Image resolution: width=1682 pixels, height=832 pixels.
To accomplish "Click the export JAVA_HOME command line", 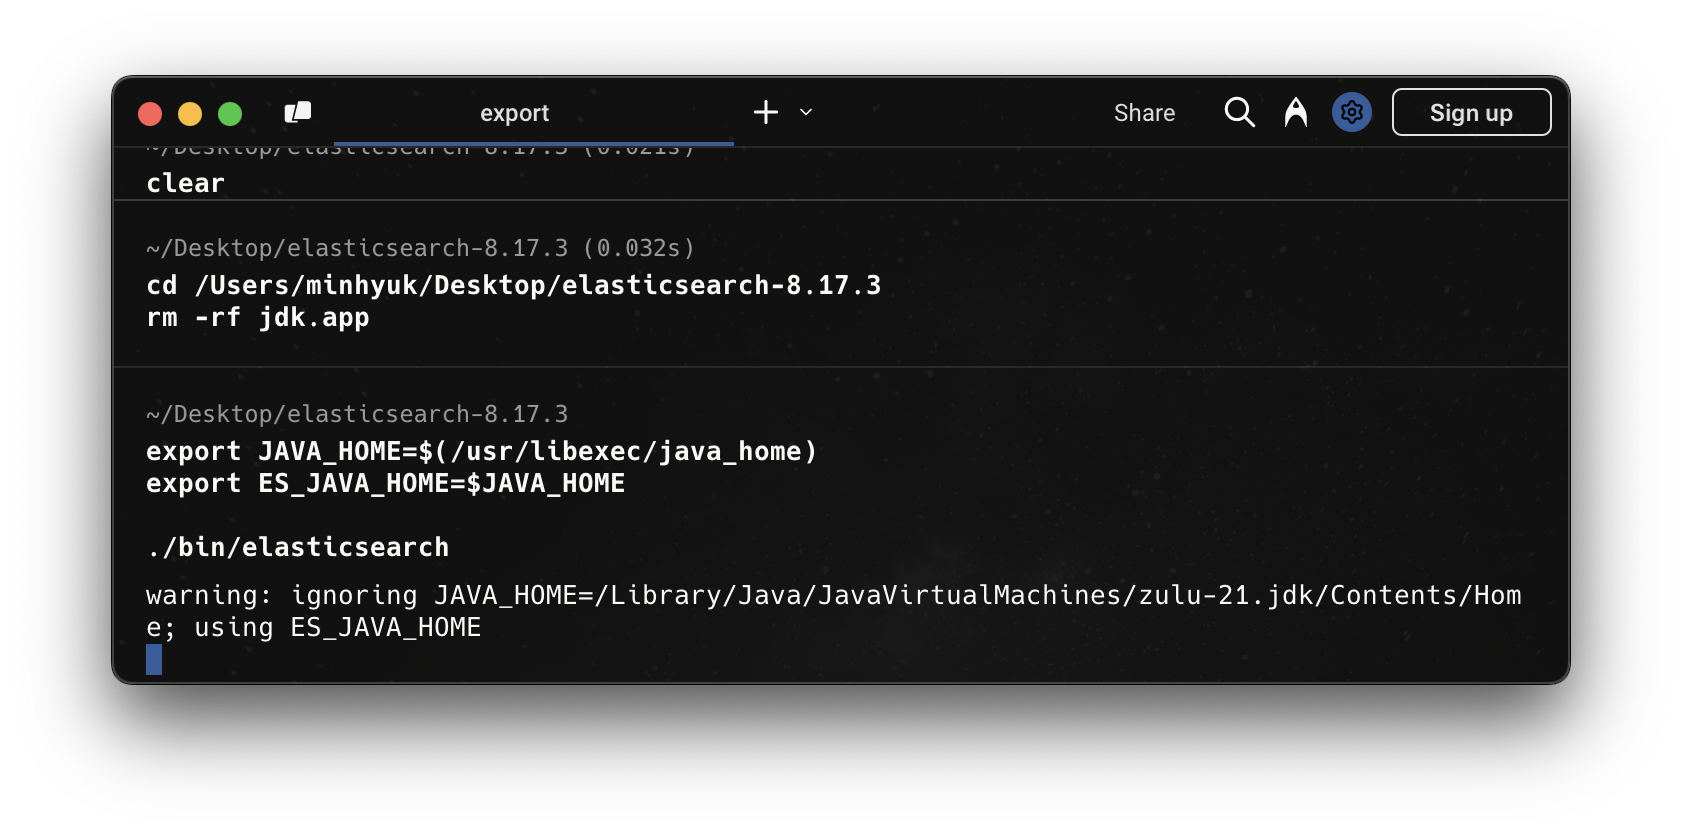I will [x=481, y=451].
